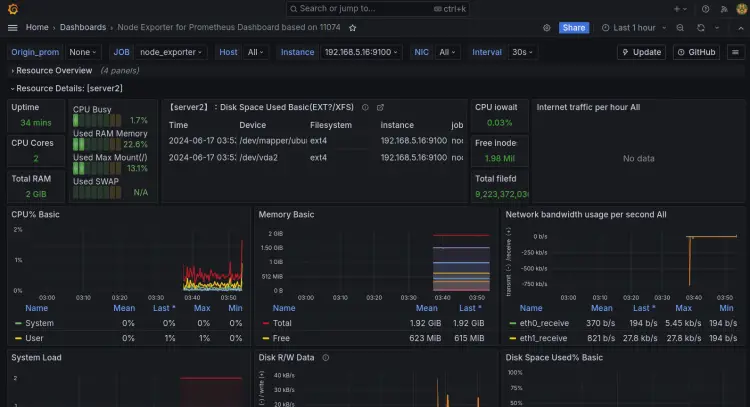Sort CPU legend by Min
The image size is (750, 407).
coord(235,308)
